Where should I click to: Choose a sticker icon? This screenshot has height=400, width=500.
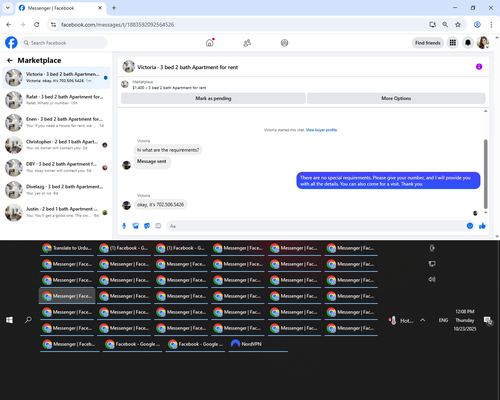[x=147, y=226]
